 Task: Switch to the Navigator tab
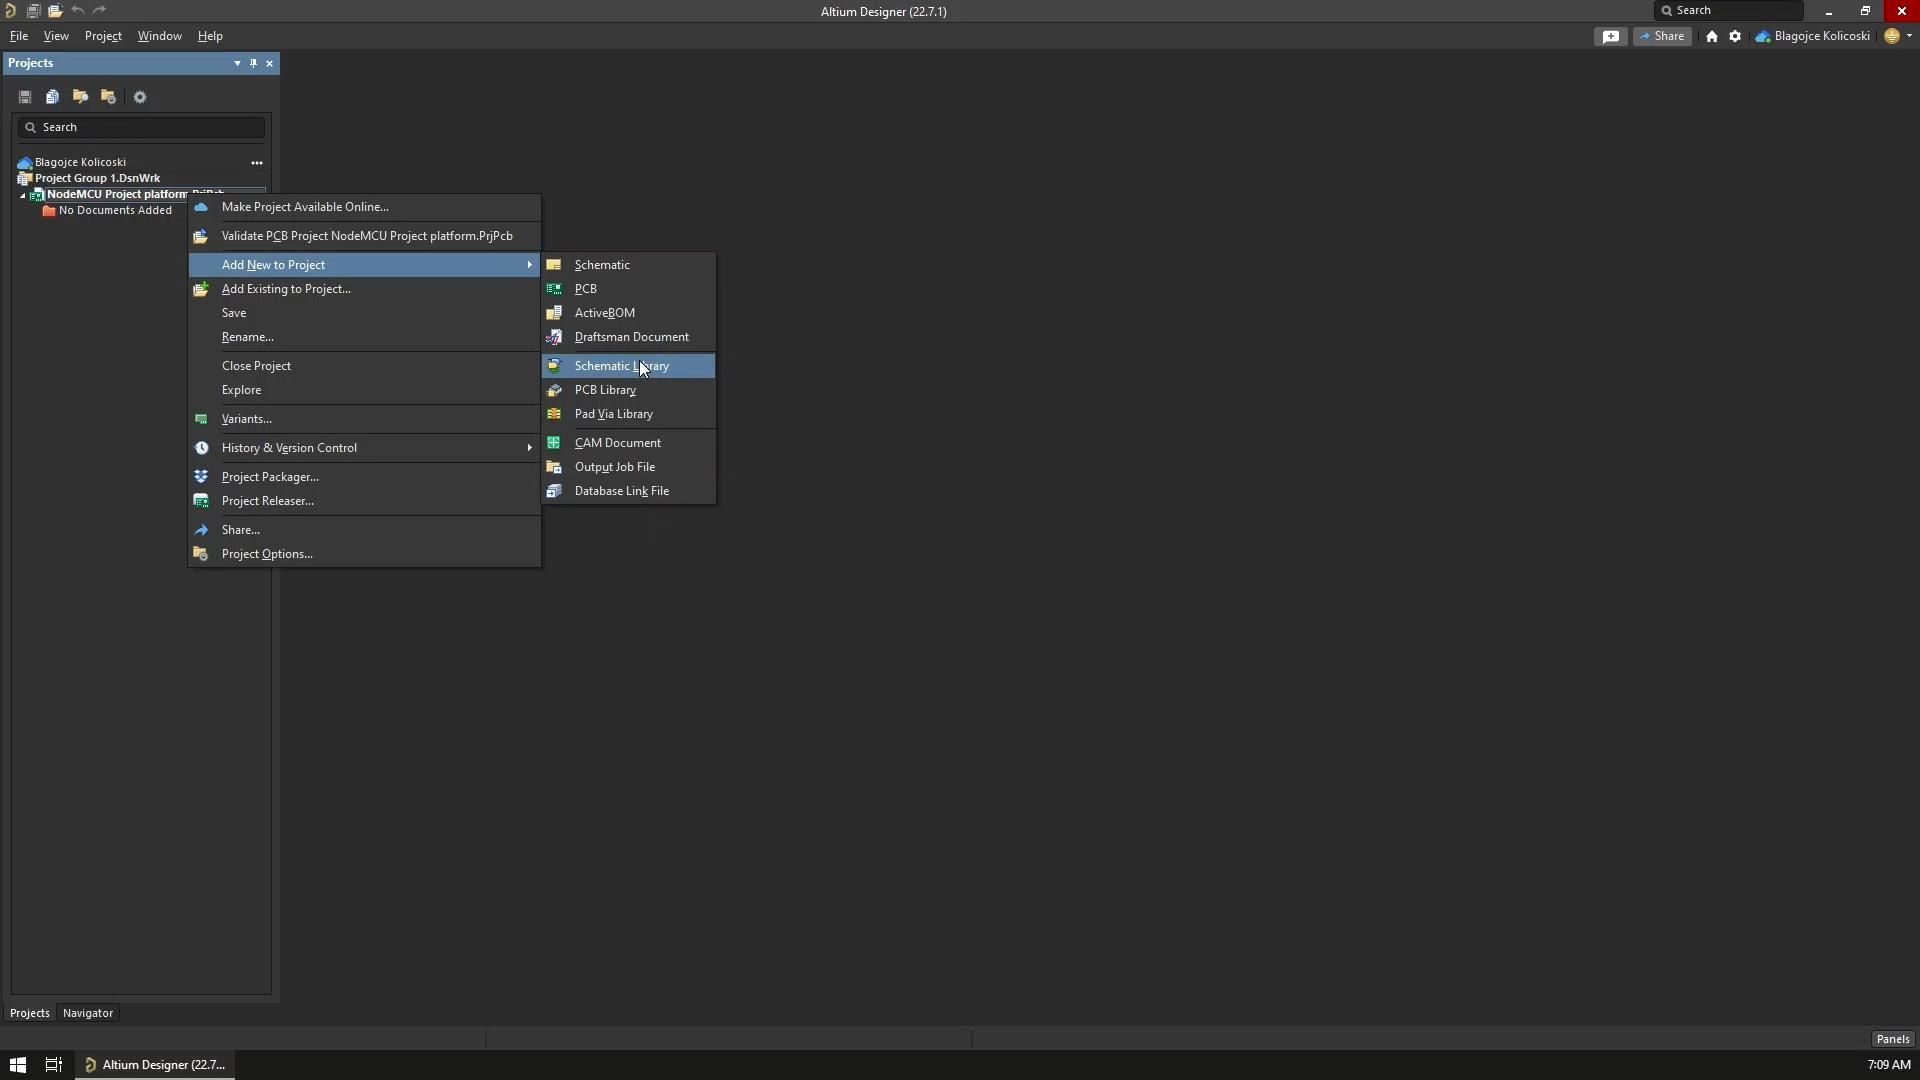coord(88,1013)
